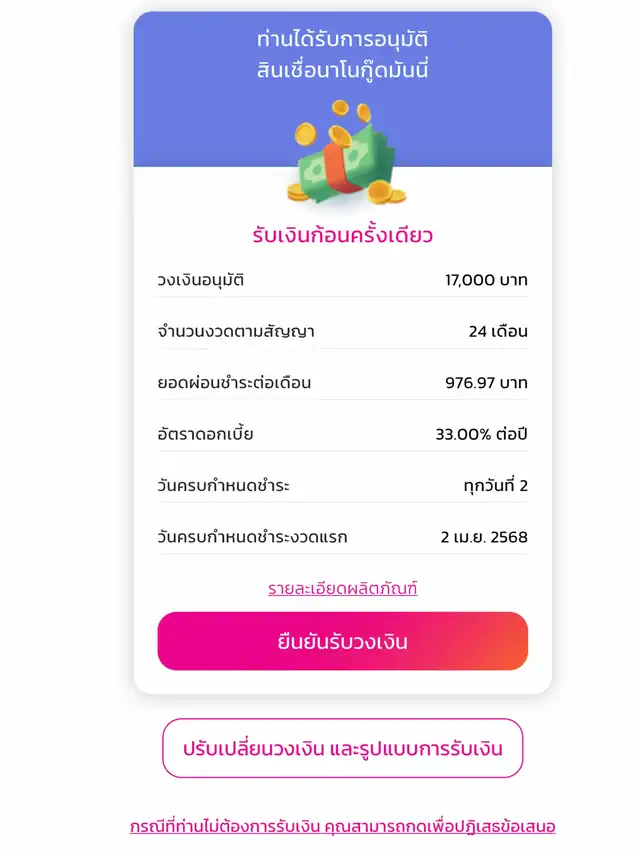This screenshot has height=855, width=640.
Task: Click the heading รับเงินก้อนครั้งเดียว
Action: click(342, 236)
